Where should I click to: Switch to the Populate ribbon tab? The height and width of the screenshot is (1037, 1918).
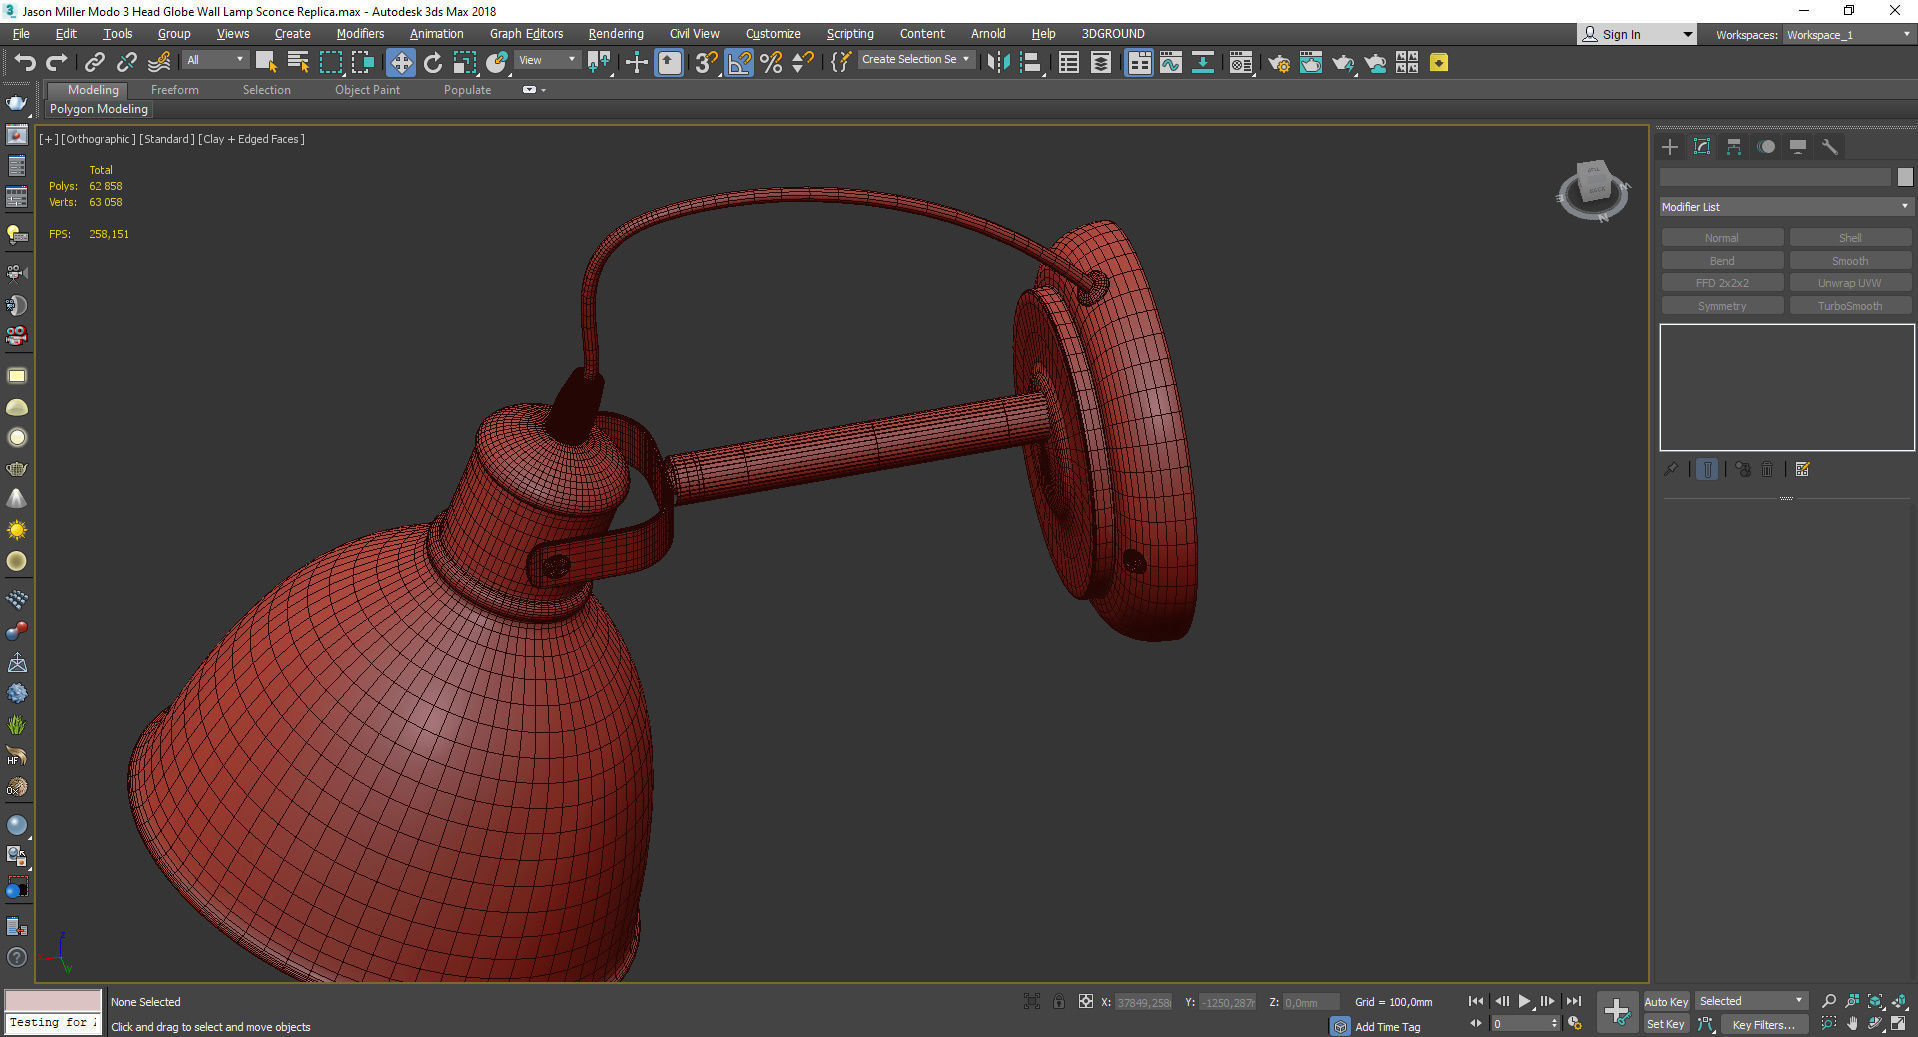pos(467,90)
